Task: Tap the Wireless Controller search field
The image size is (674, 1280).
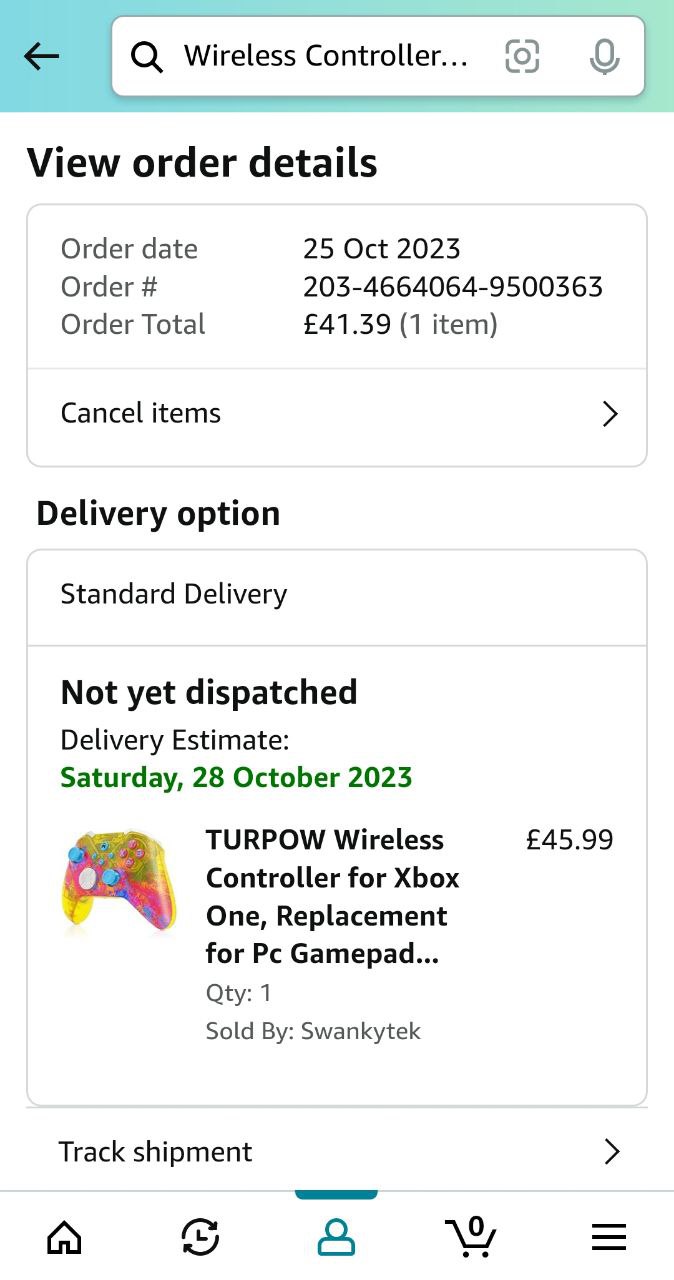Action: pos(325,57)
